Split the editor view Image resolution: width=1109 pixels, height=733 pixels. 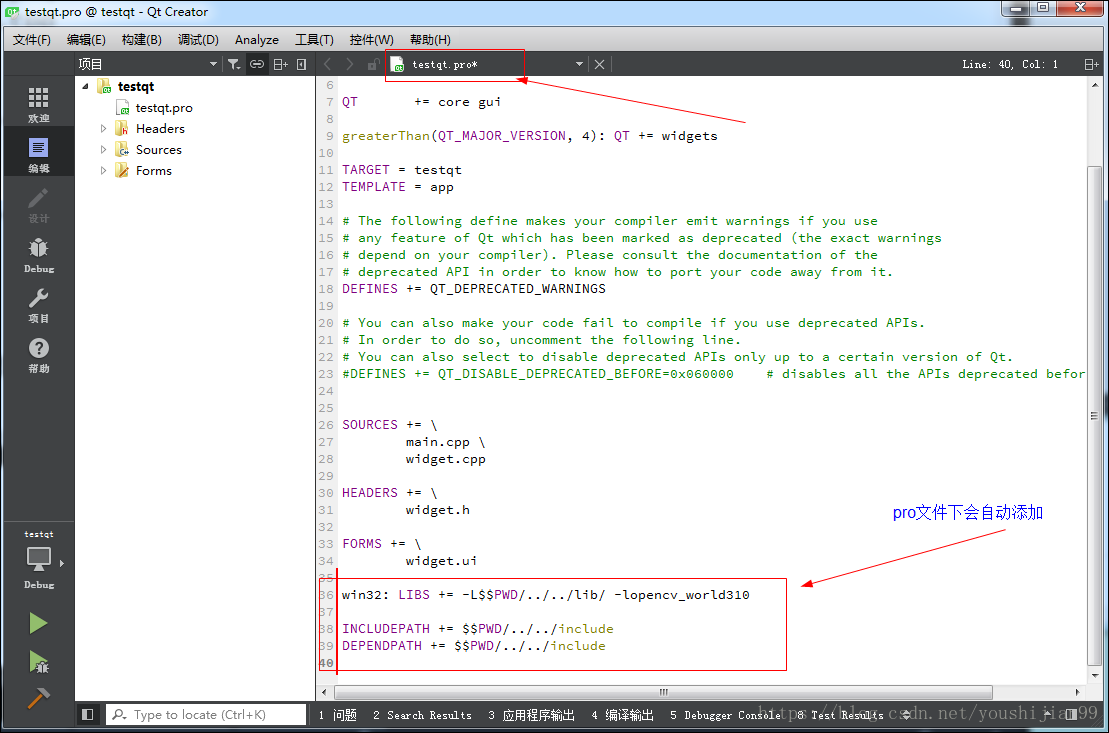click(x=1091, y=64)
